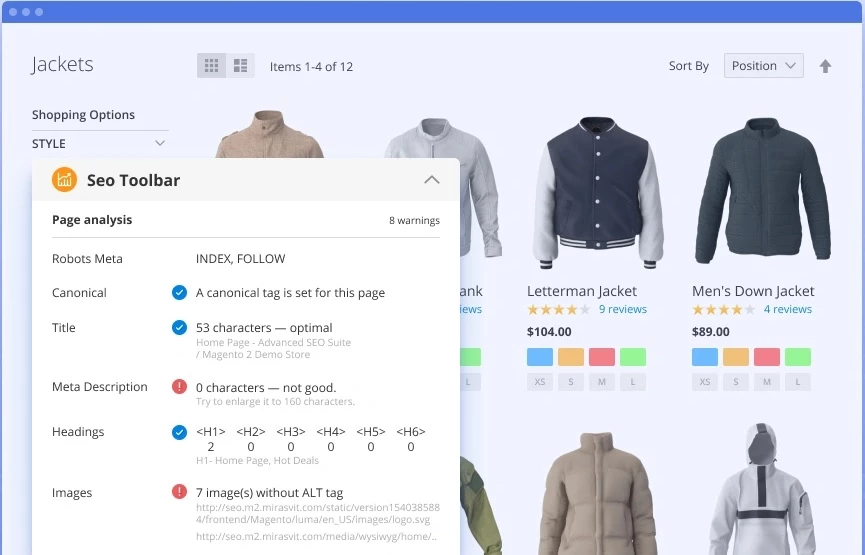The height and width of the screenshot is (555, 865).
Task: Click 'A canonical tag is set' text
Action: [290, 293]
